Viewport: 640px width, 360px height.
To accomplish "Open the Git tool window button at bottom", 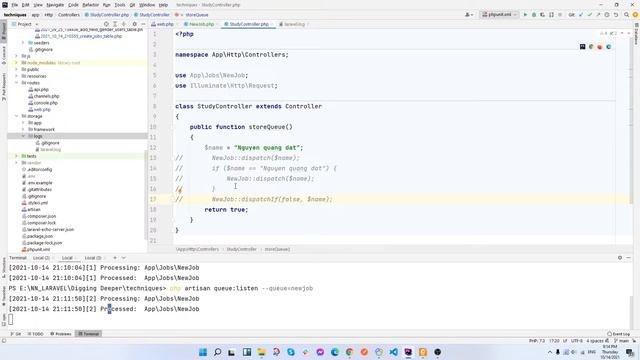I will (x=16, y=334).
